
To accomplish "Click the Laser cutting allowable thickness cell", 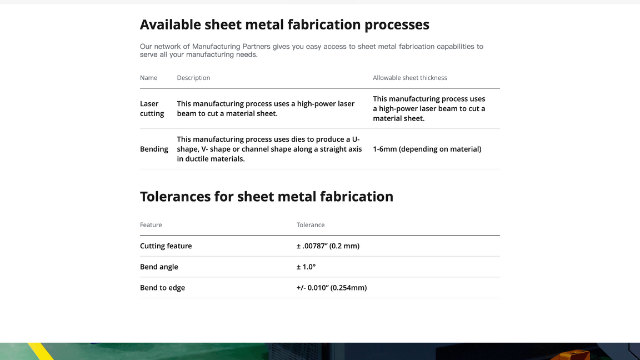I will (x=429, y=109).
